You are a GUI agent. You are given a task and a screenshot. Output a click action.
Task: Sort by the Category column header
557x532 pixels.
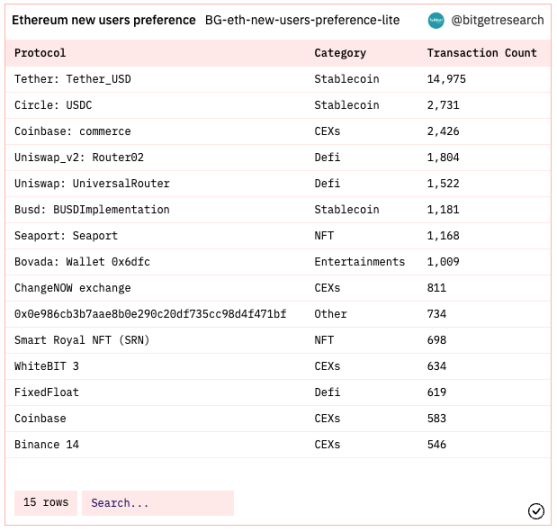(340, 53)
